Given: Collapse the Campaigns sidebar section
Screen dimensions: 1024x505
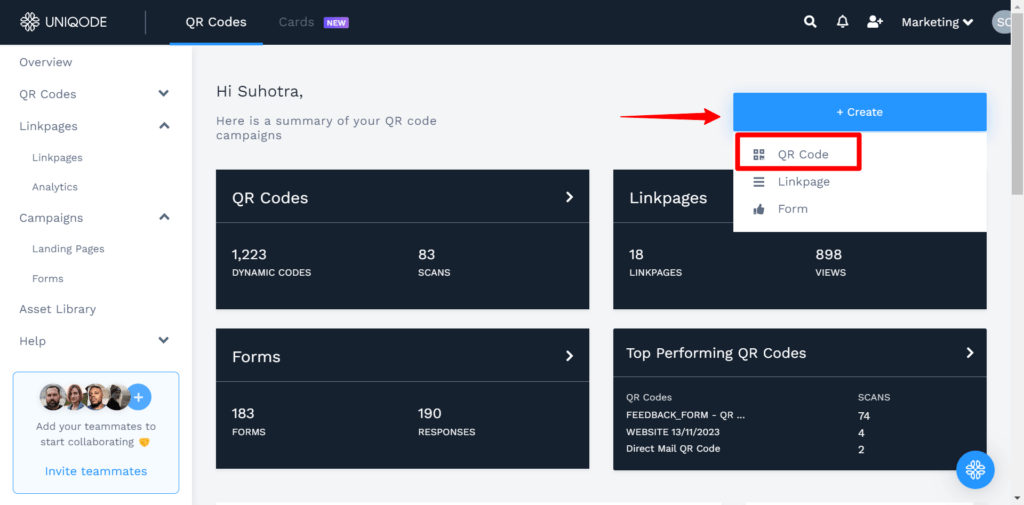Looking at the screenshot, I should (x=164, y=217).
